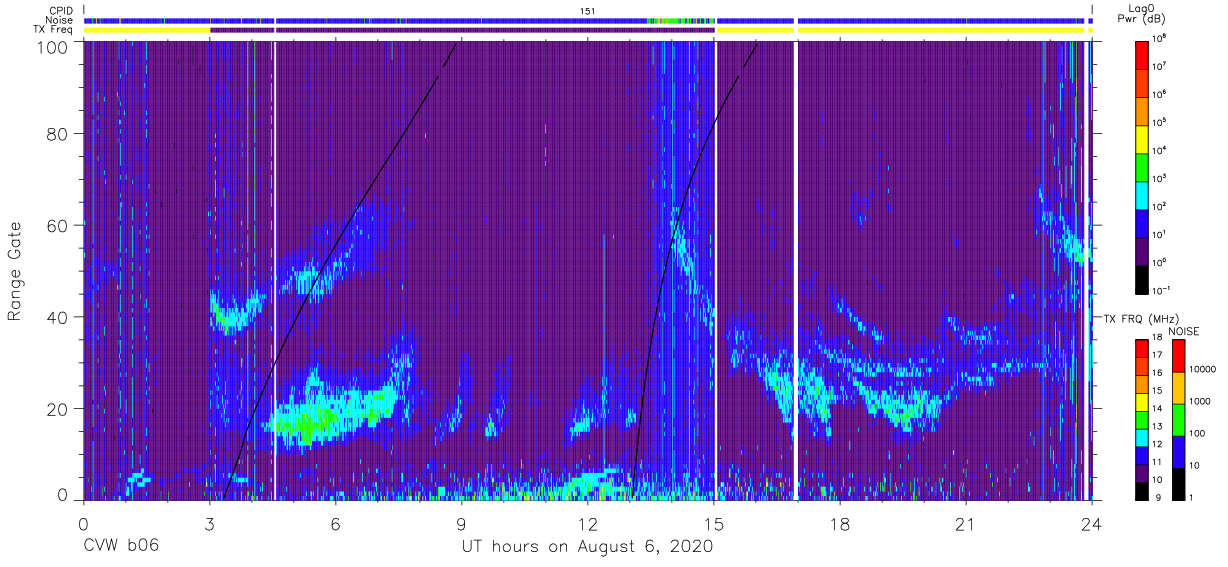The width and height of the screenshot is (1228, 567).
Task: Click the black segment of Lag0 power colorbar
Action: pyautogui.click(x=1141, y=278)
